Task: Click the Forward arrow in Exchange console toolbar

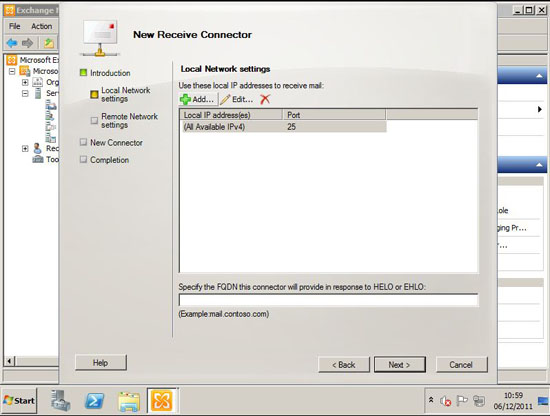Action: (x=27, y=43)
